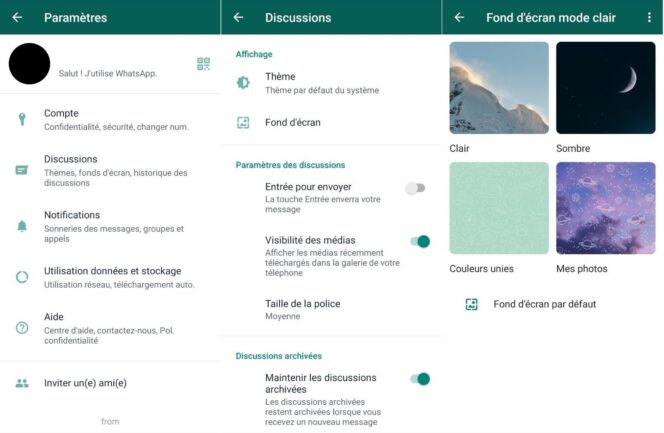Choose the Clair mountain wallpaper thumbnail

click(499, 88)
